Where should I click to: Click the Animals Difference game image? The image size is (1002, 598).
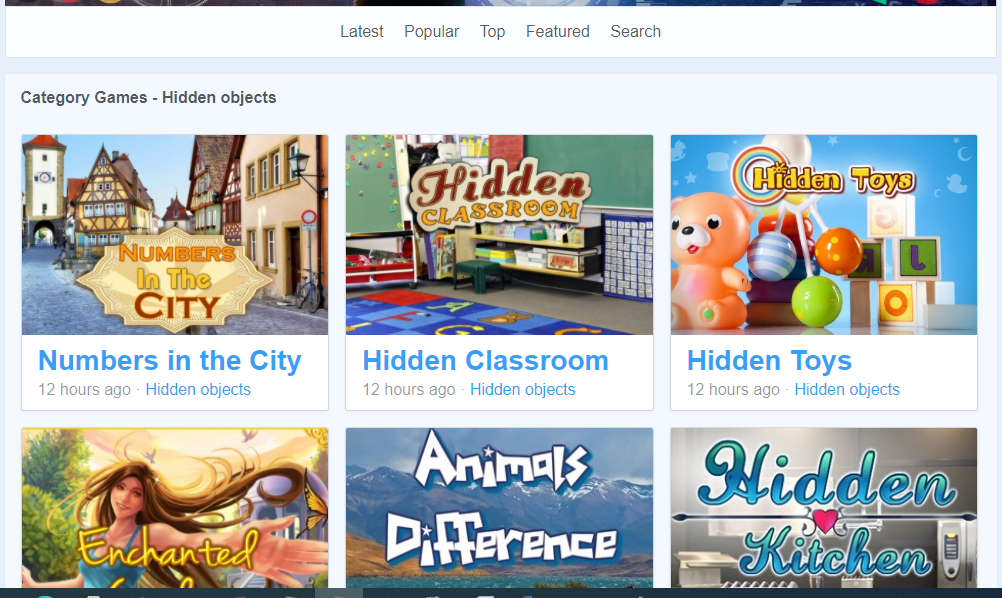(x=499, y=508)
